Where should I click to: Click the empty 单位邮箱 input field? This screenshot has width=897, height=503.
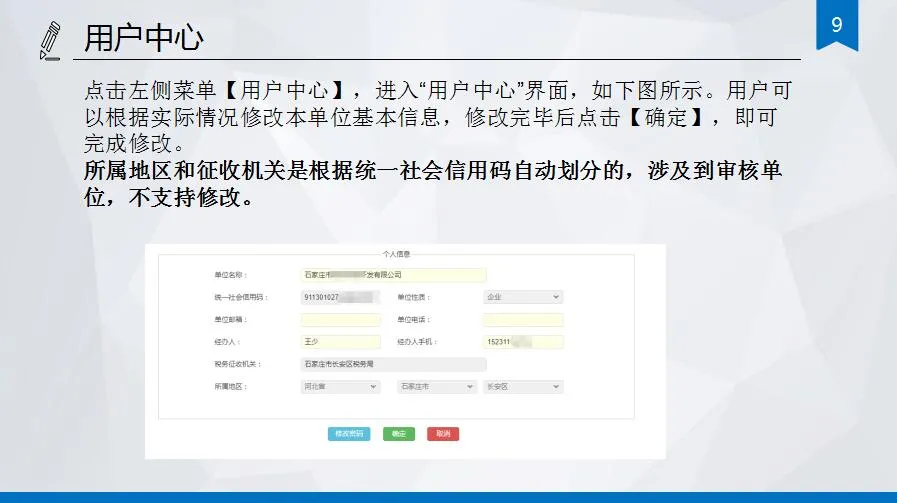point(340,320)
